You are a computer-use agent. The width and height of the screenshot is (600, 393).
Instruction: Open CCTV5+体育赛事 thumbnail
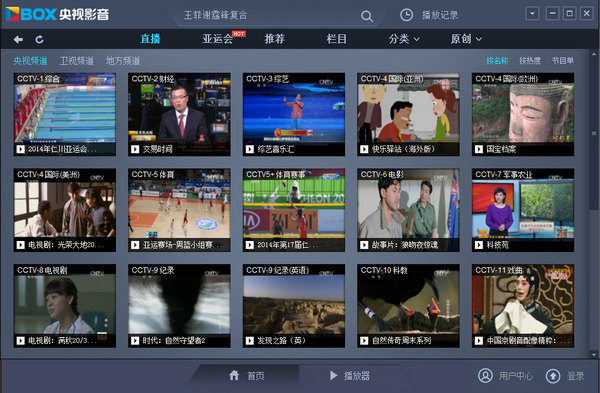(294, 210)
